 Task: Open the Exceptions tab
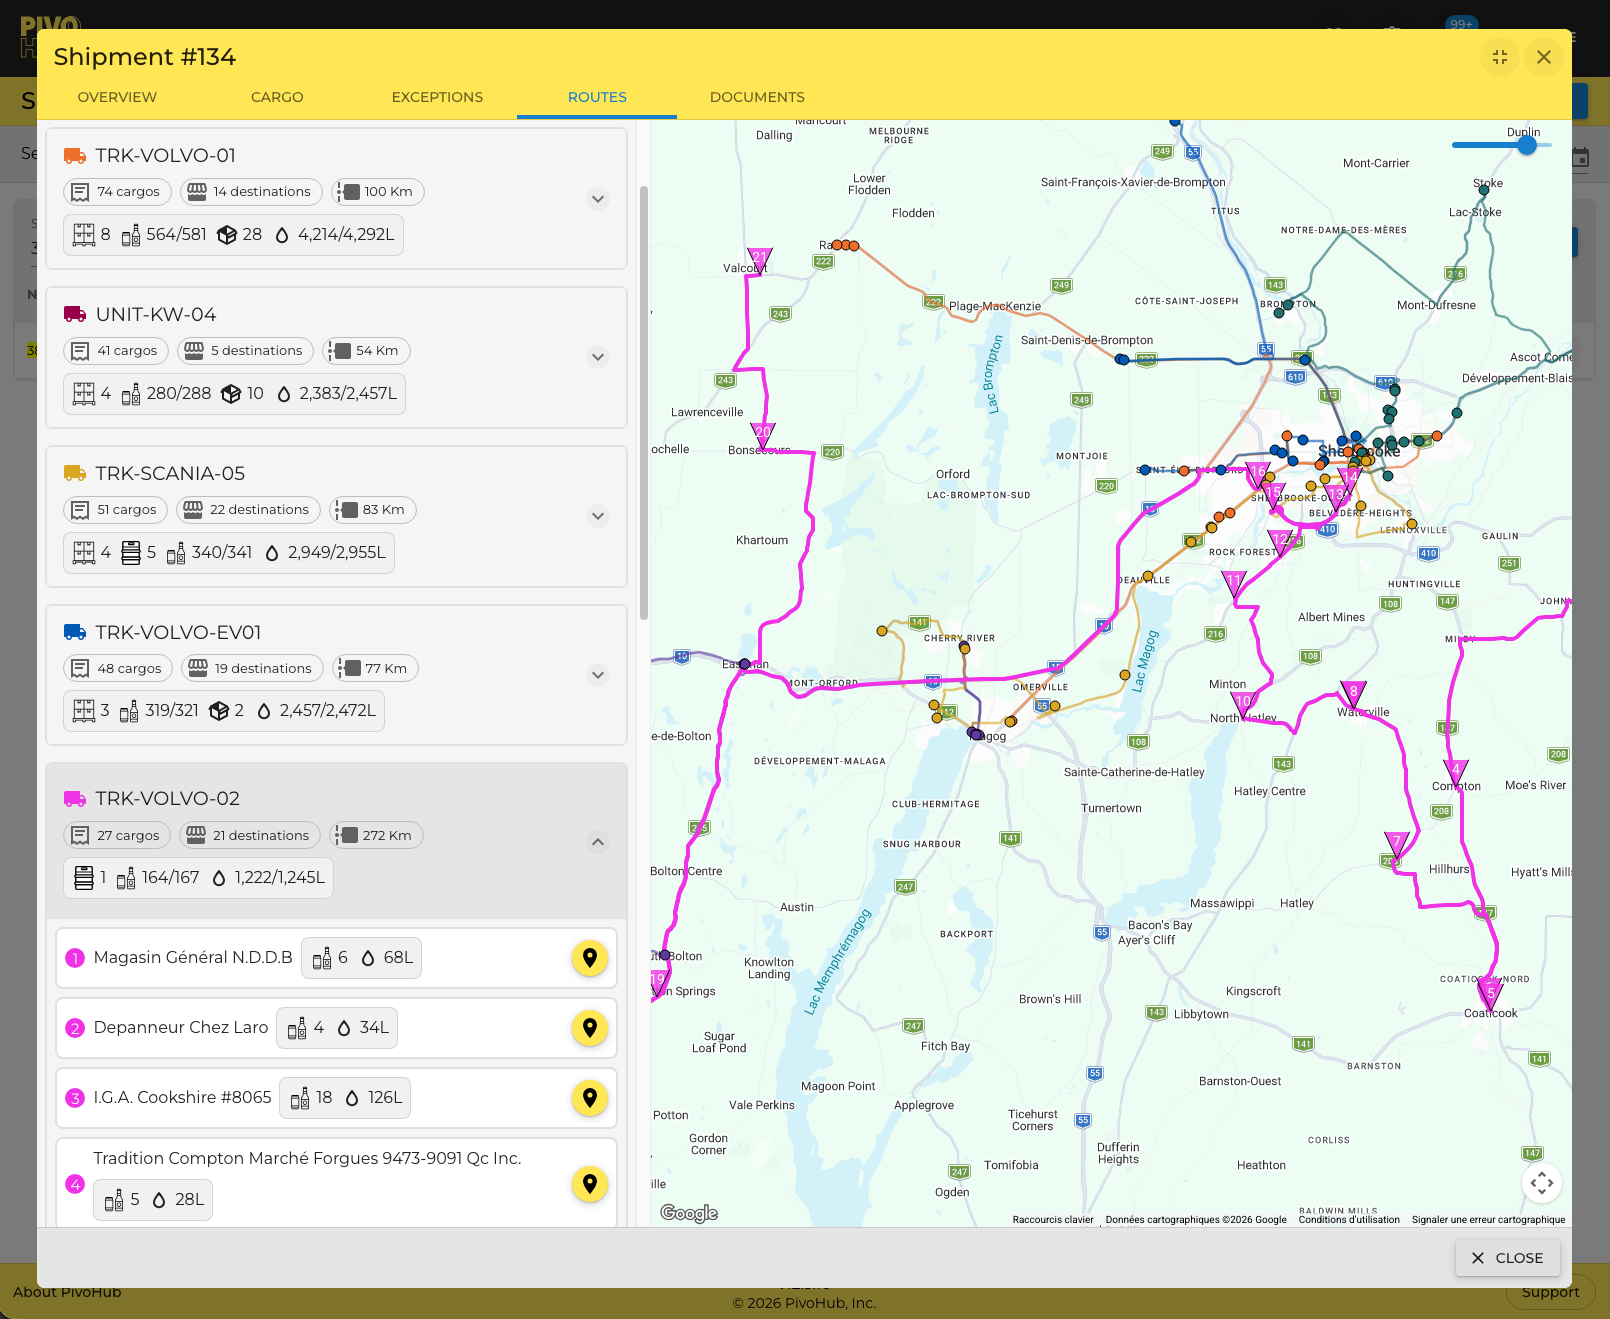(x=437, y=97)
